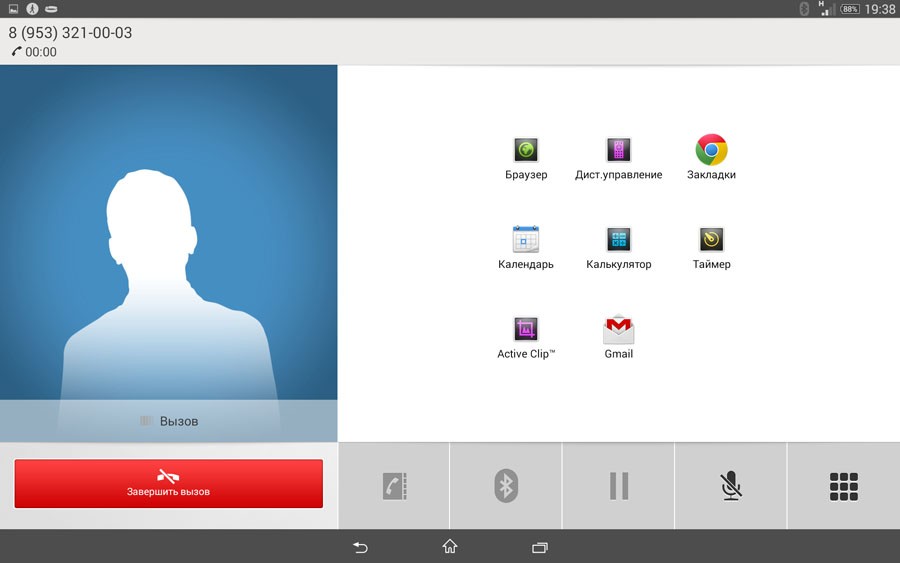Image resolution: width=900 pixels, height=563 pixels.
Task: Launch Дист.управление remote control app
Action: click(618, 150)
